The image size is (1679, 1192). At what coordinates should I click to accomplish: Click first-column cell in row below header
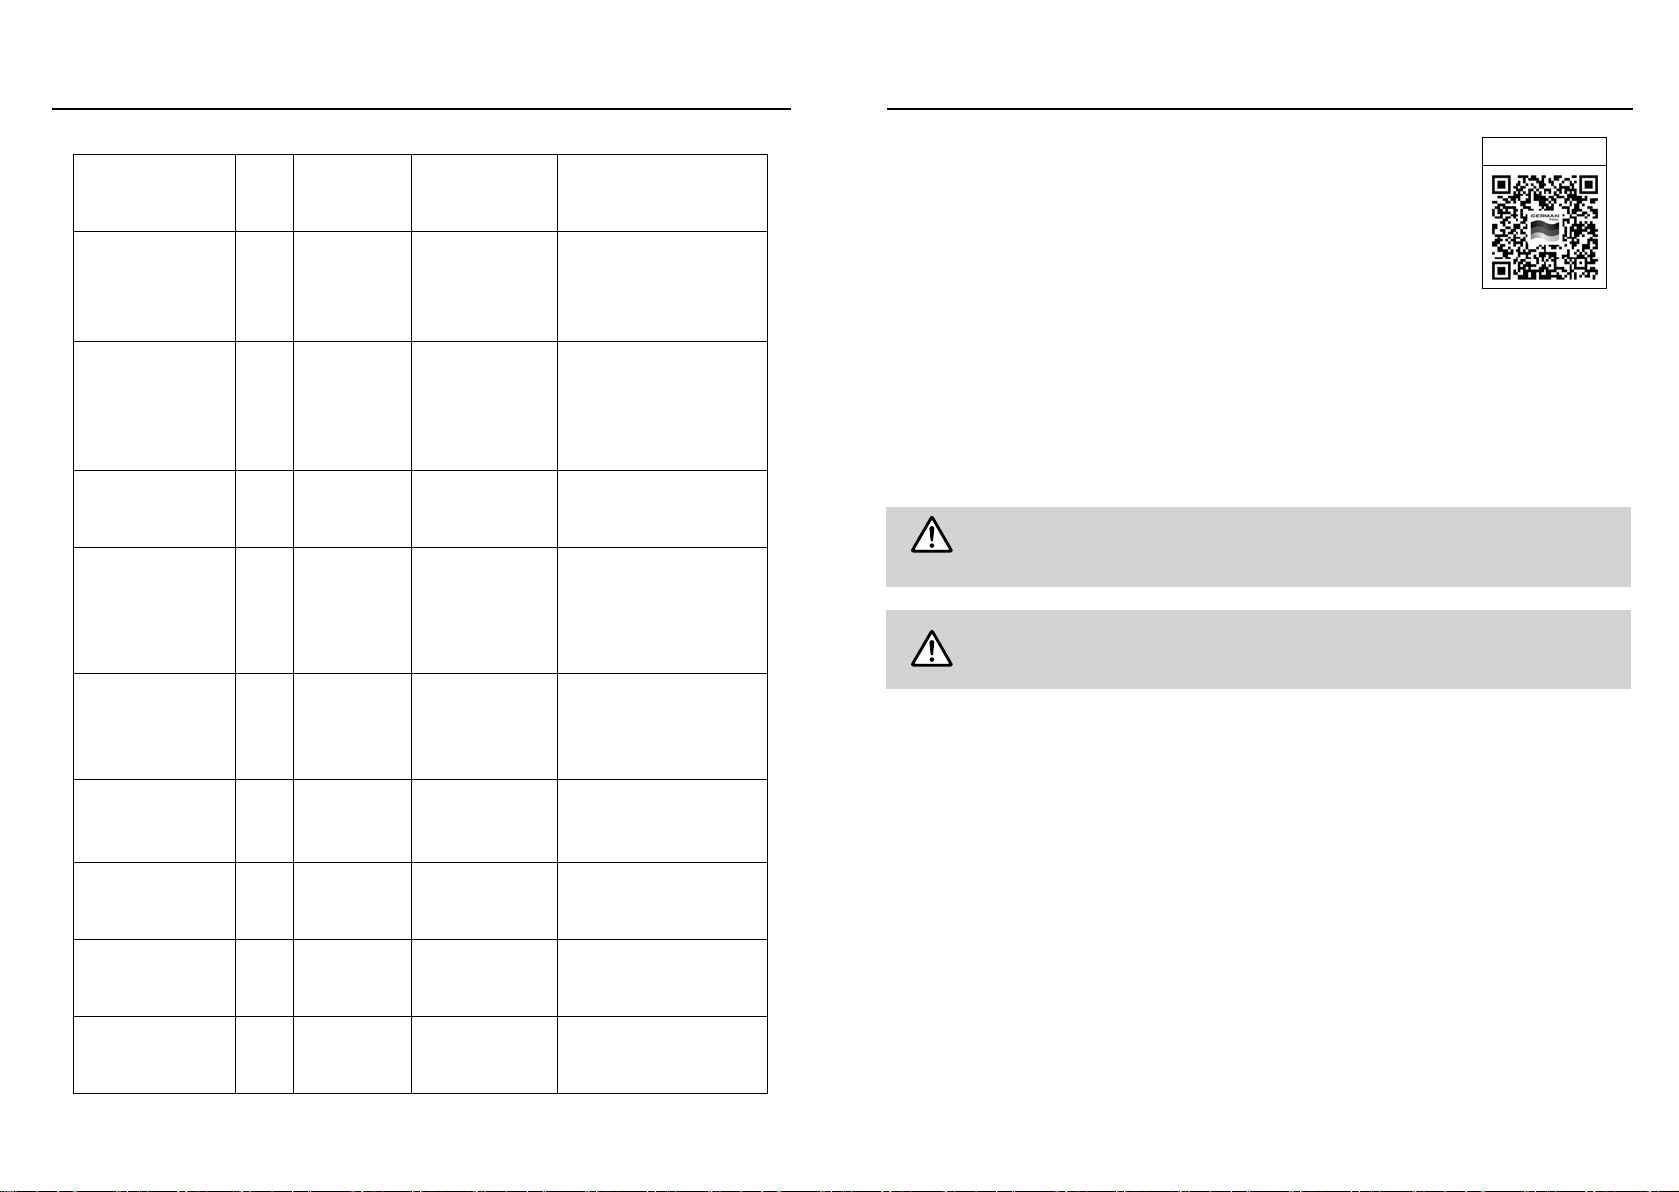[154, 287]
